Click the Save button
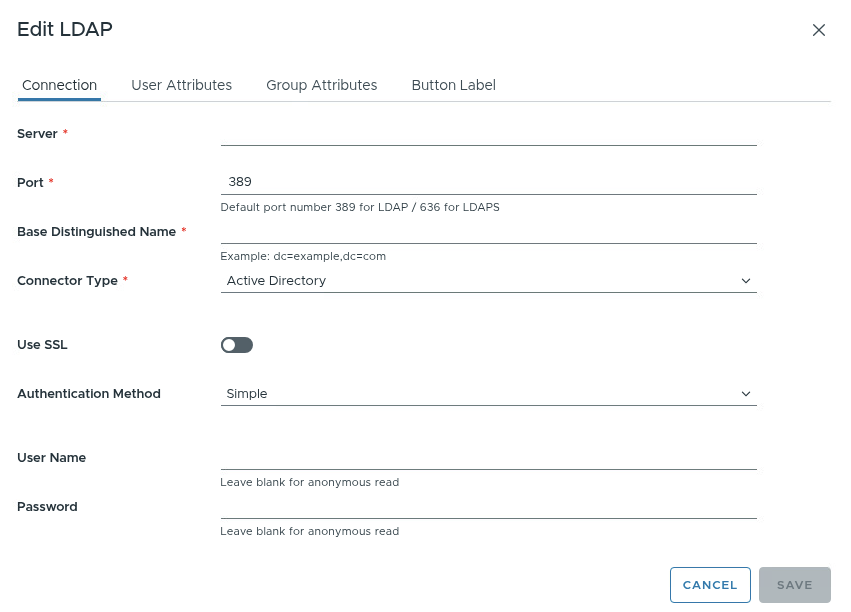851x612 pixels. tap(794, 585)
